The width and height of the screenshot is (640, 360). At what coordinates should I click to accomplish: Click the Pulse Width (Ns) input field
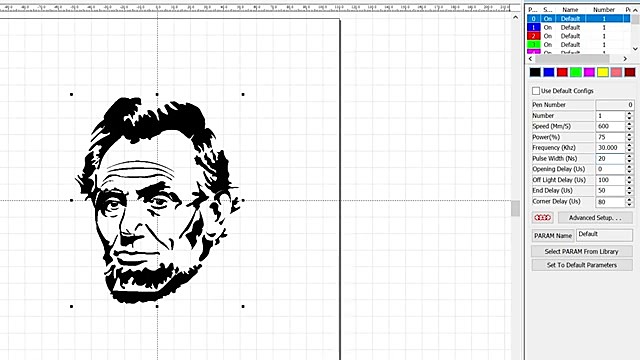(x=611, y=158)
